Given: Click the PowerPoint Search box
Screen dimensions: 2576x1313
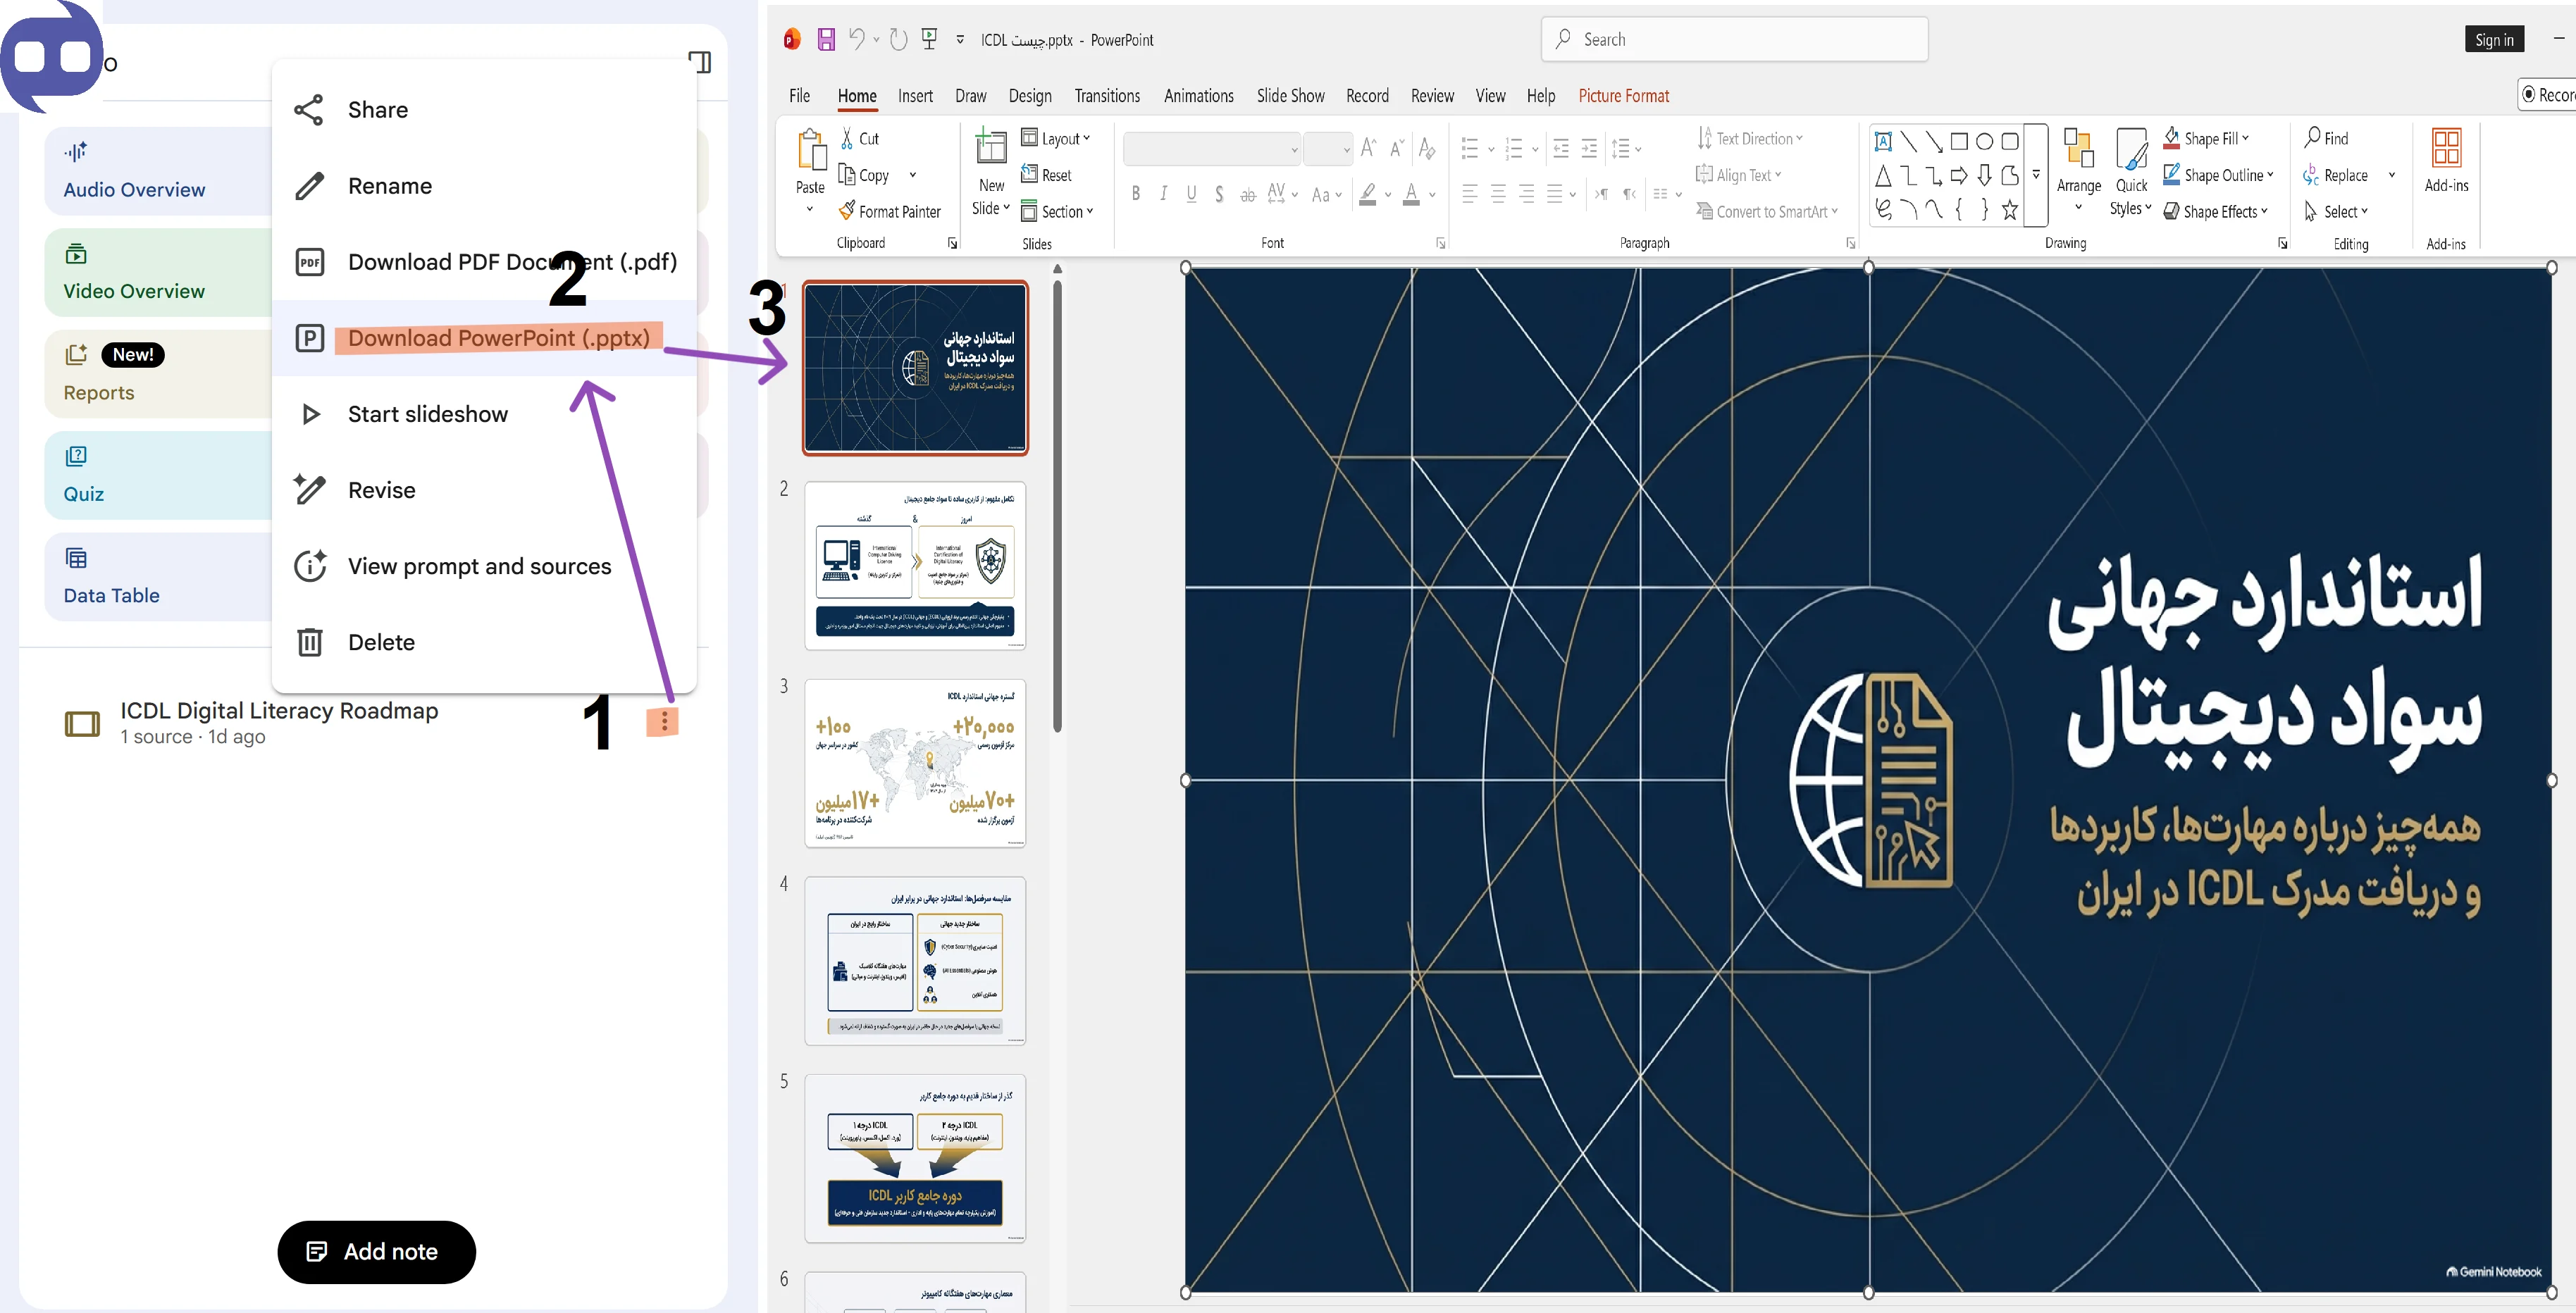Looking at the screenshot, I should point(1734,40).
